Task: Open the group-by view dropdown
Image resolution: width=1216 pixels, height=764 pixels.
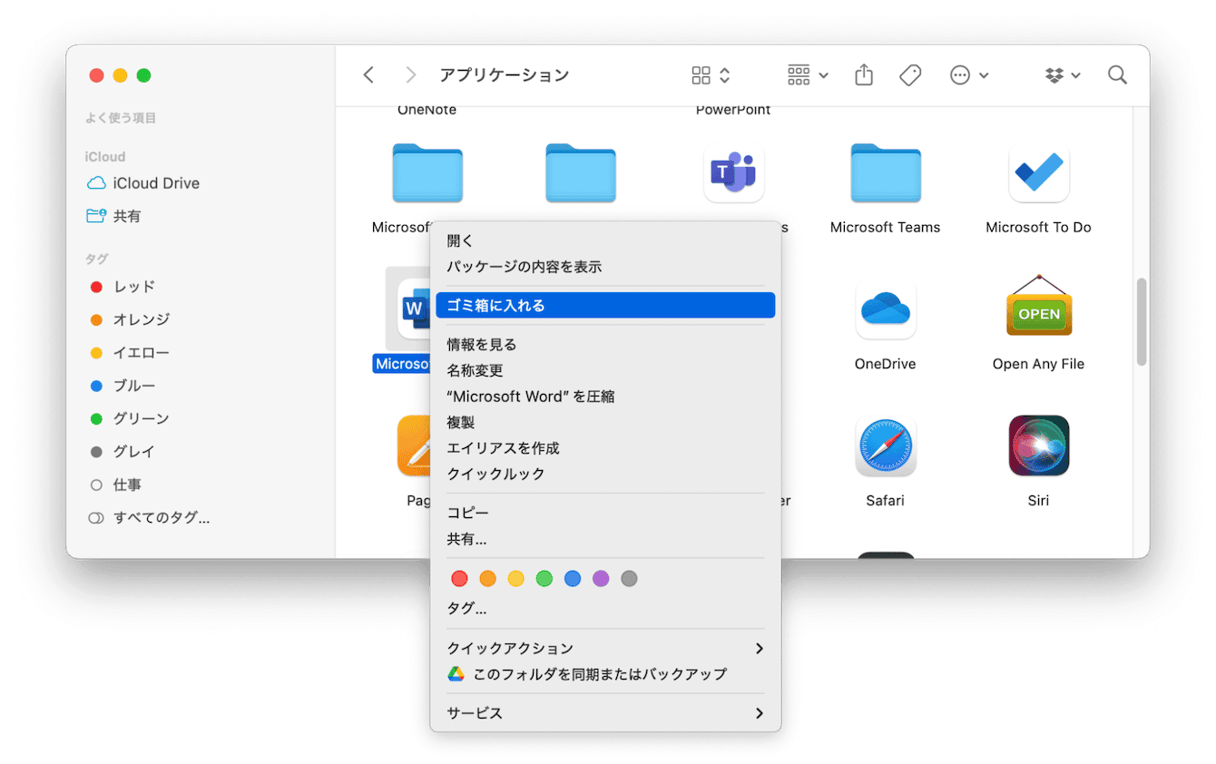Action: (807, 75)
